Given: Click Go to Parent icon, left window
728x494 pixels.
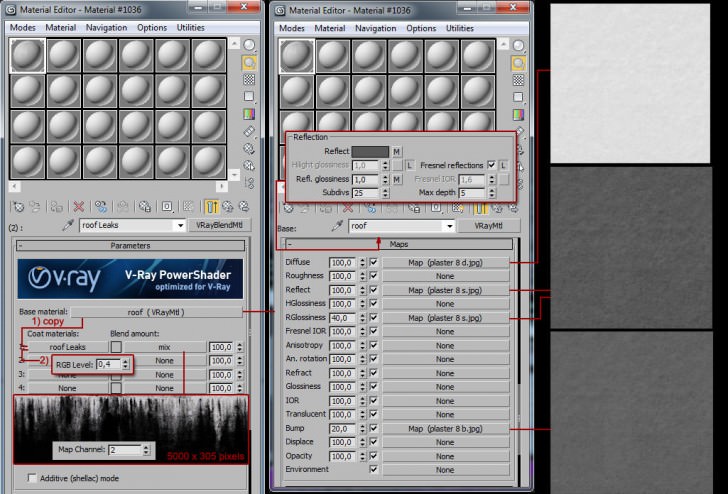Looking at the screenshot, I should [228, 207].
